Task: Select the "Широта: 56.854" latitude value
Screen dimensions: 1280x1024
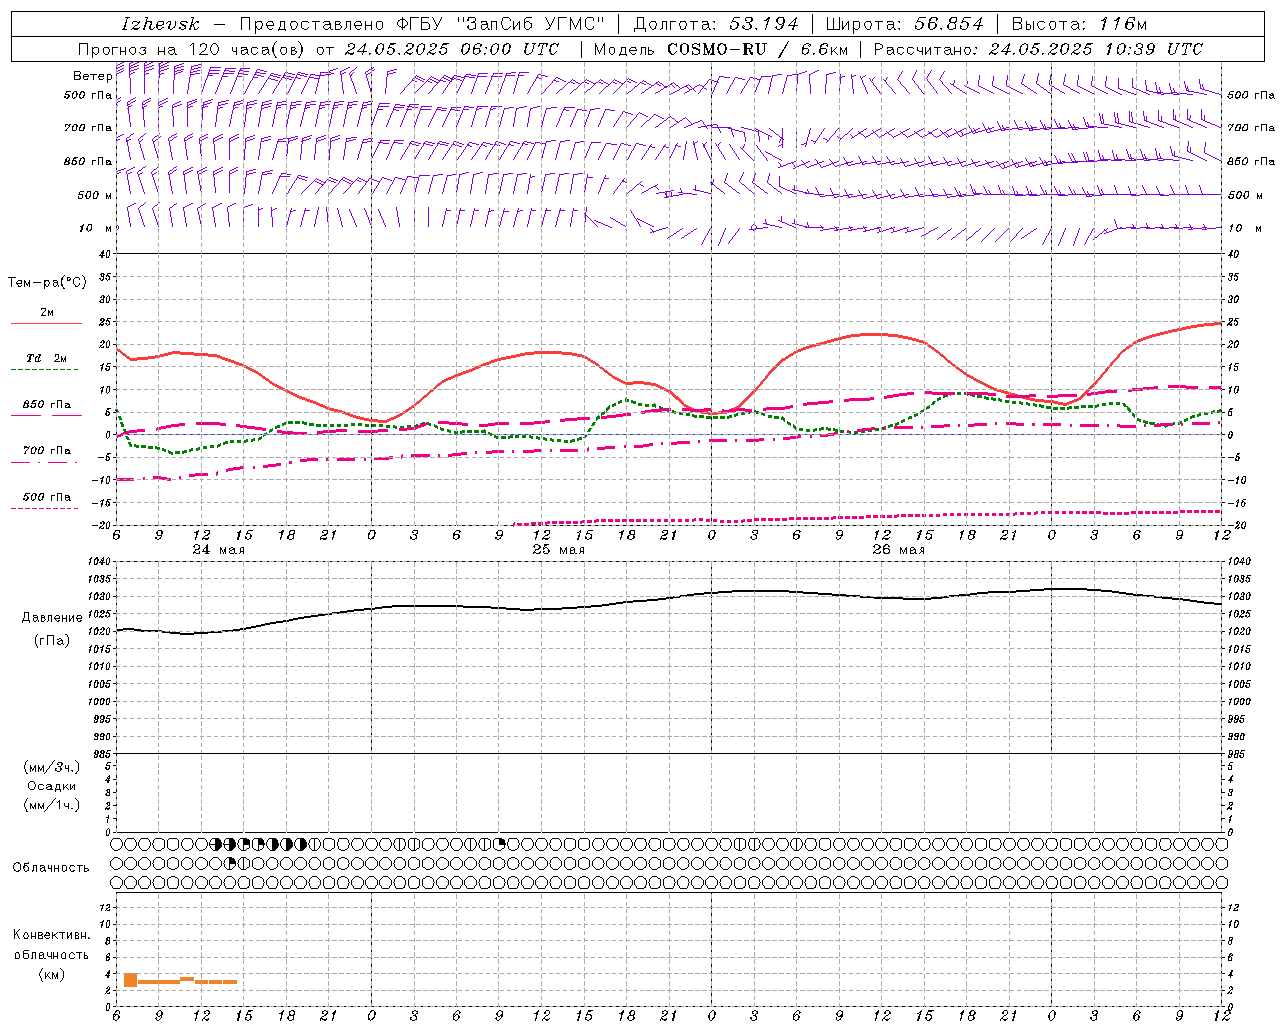Action: pos(904,24)
